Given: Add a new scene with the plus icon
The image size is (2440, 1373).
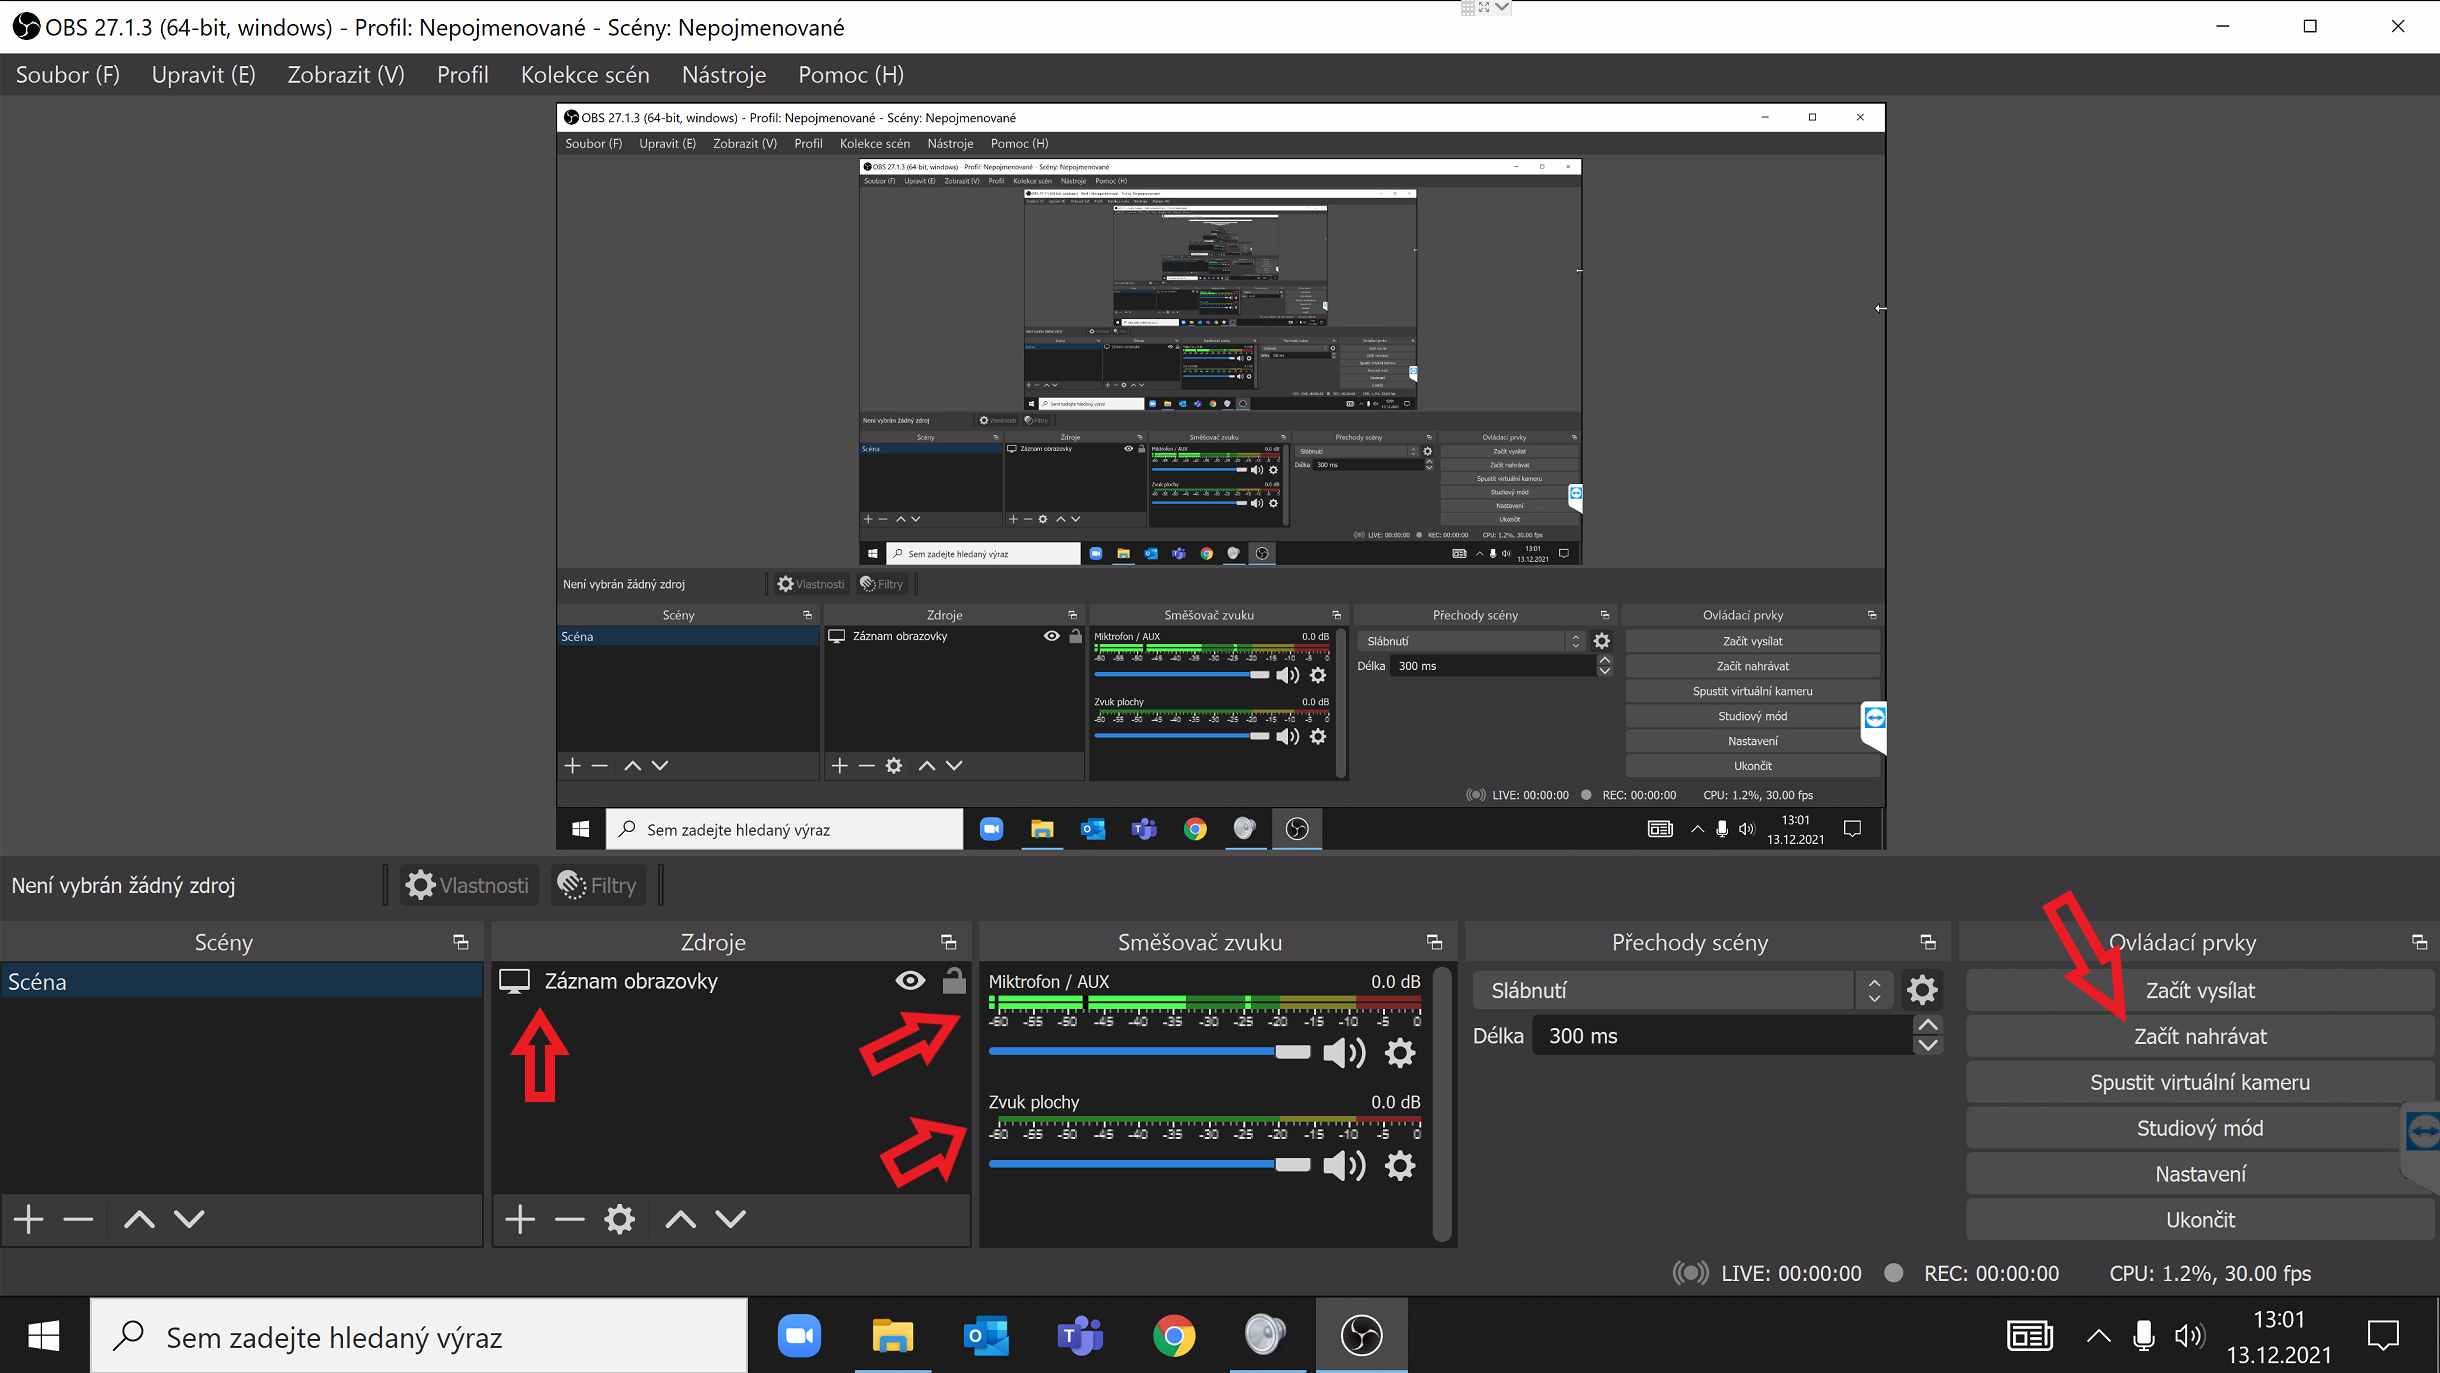Looking at the screenshot, I should (x=29, y=1219).
